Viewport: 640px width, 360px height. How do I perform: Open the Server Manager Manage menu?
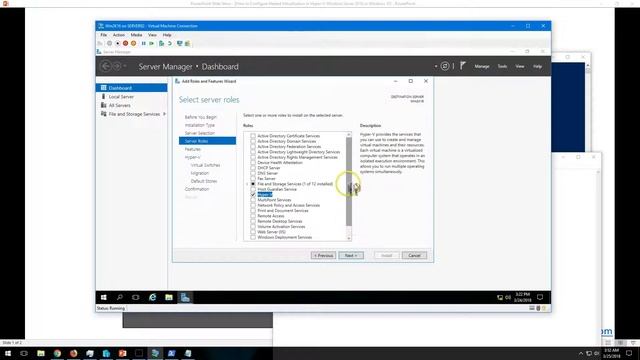(x=482, y=66)
